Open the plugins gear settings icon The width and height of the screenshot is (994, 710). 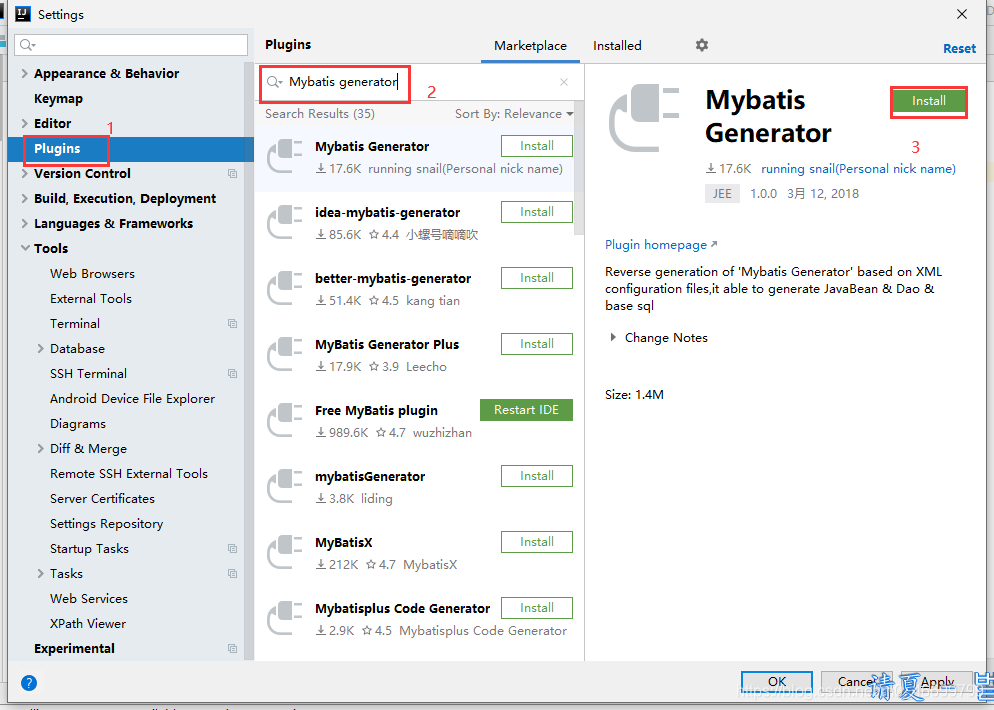[701, 45]
